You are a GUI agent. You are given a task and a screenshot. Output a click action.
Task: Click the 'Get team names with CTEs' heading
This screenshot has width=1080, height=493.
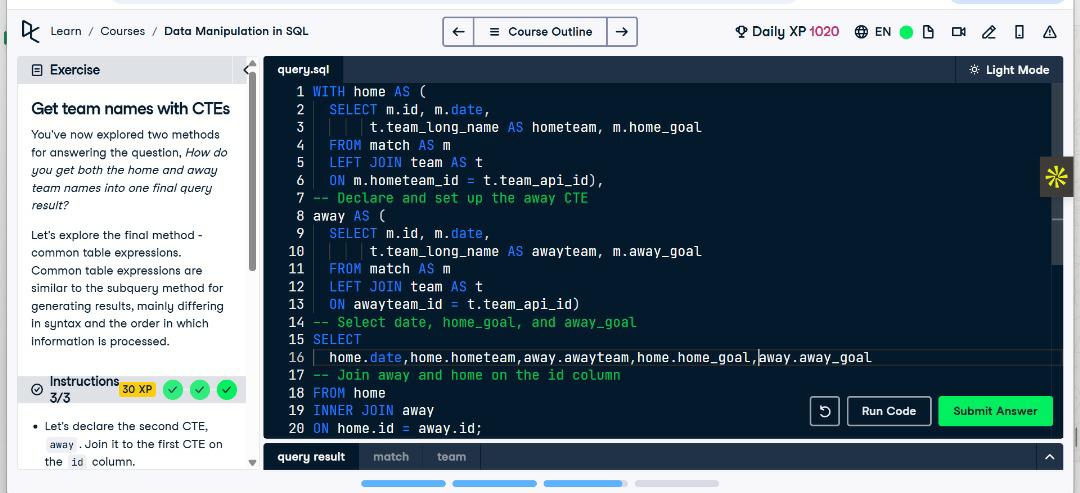click(x=130, y=109)
